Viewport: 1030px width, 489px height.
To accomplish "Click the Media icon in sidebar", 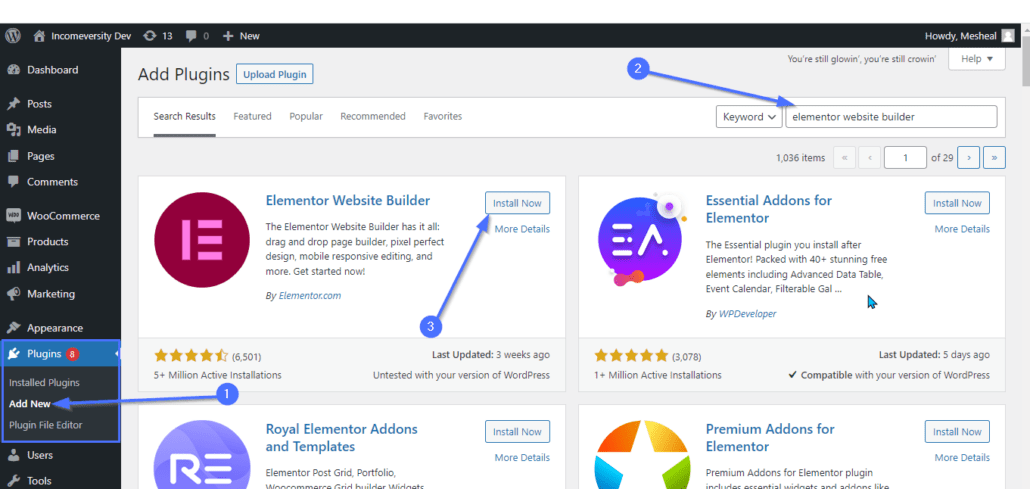I will click(x=13, y=129).
